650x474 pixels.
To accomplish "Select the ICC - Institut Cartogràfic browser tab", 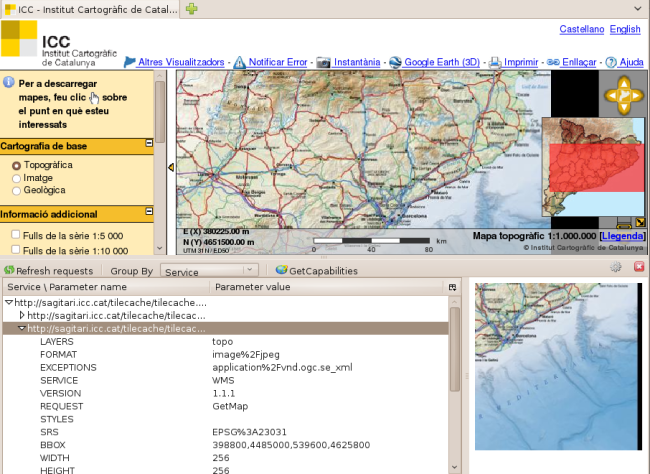I will click(90, 8).
